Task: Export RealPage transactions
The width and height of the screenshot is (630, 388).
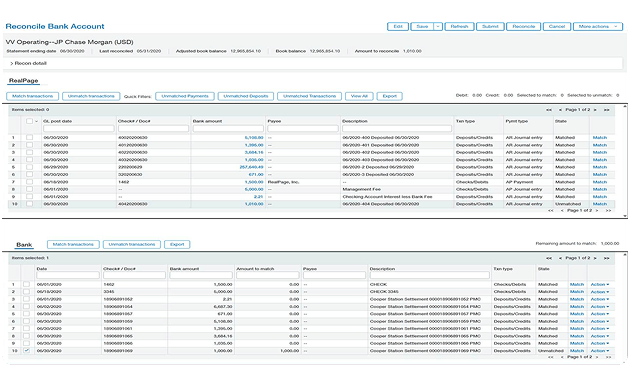Action: tap(389, 96)
